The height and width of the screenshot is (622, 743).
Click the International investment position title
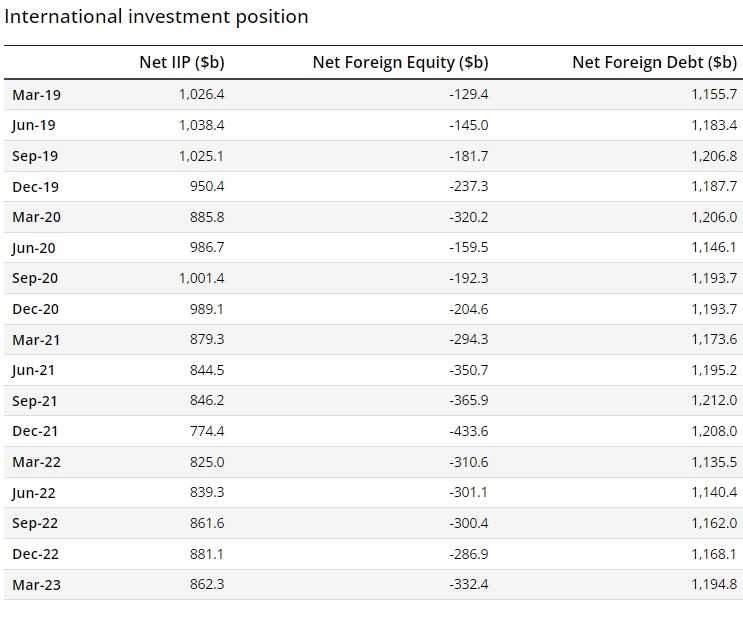[x=156, y=17]
